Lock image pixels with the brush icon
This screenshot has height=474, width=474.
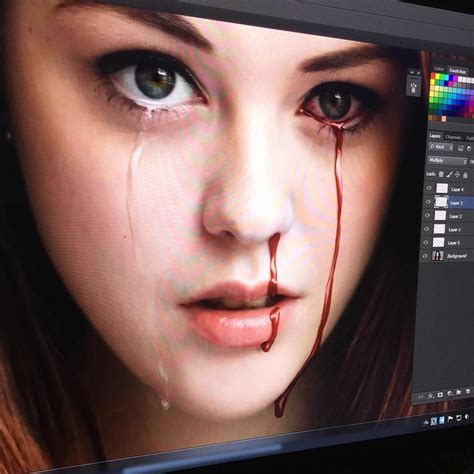449,174
